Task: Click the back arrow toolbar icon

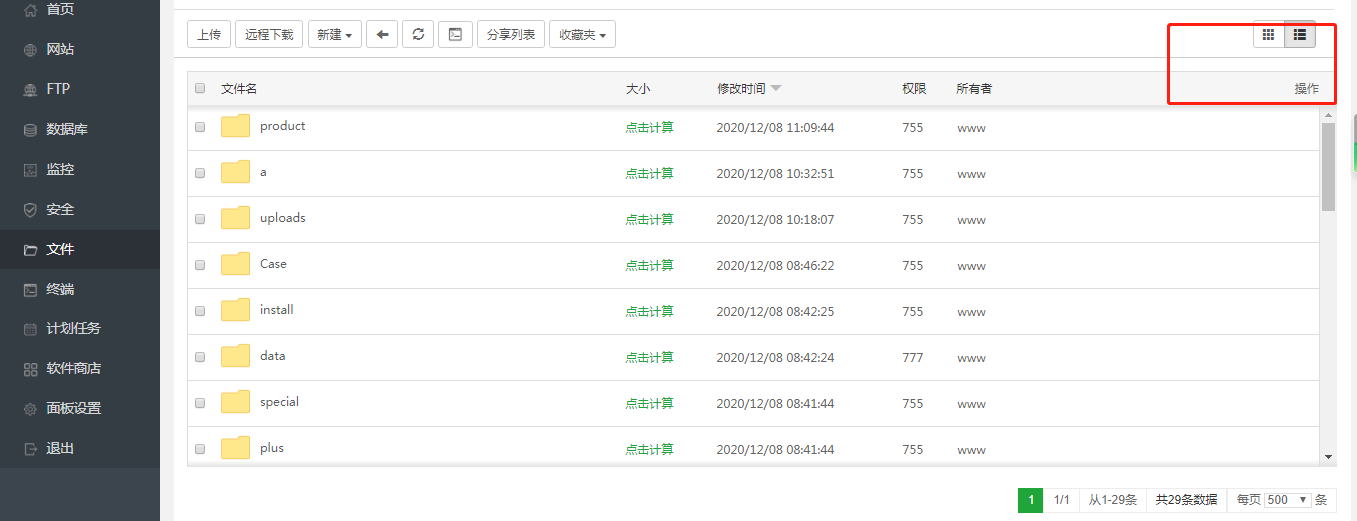Action: tap(382, 34)
